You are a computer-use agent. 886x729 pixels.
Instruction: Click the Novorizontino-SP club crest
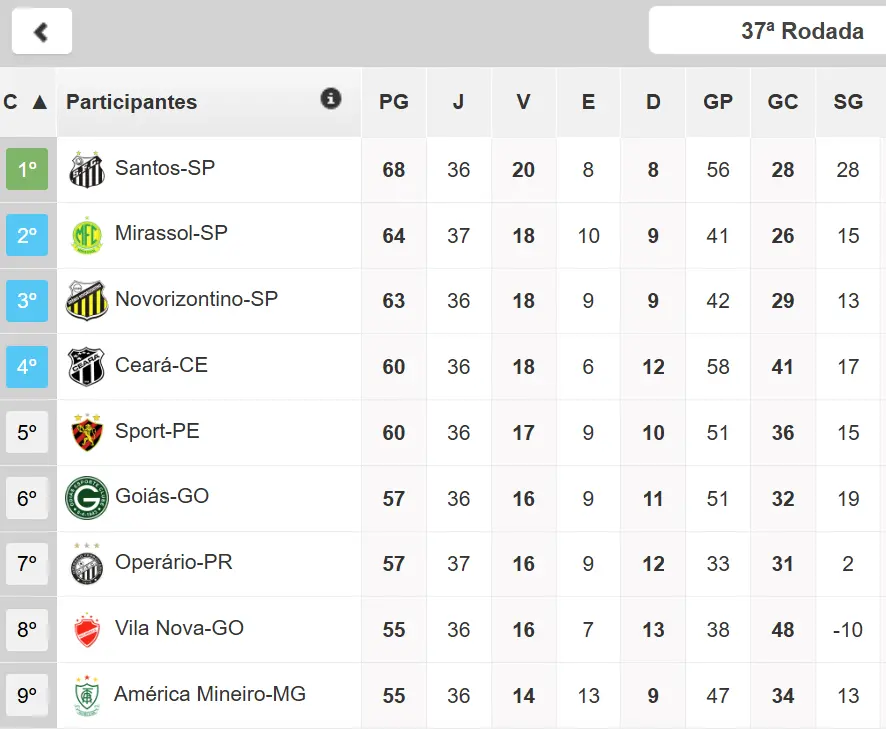click(x=87, y=301)
